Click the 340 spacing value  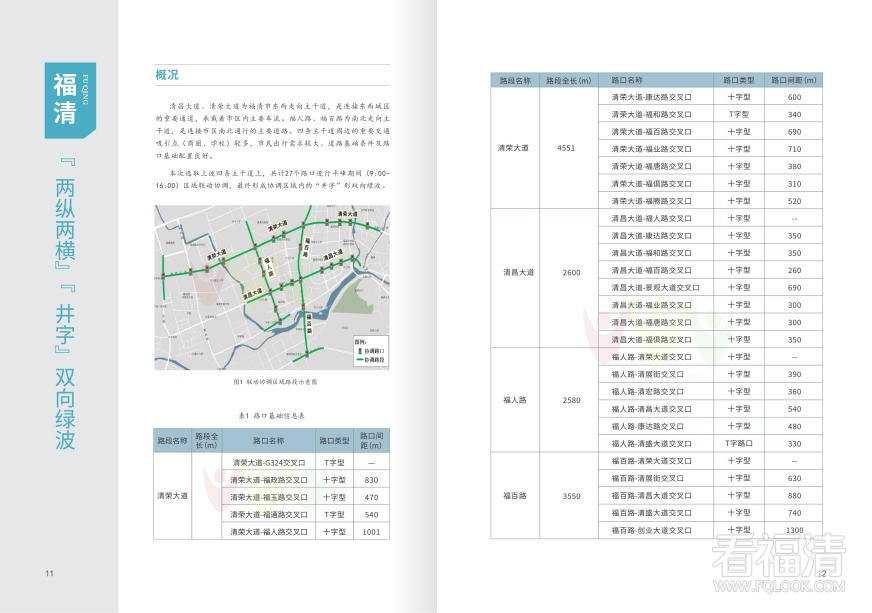click(x=794, y=115)
